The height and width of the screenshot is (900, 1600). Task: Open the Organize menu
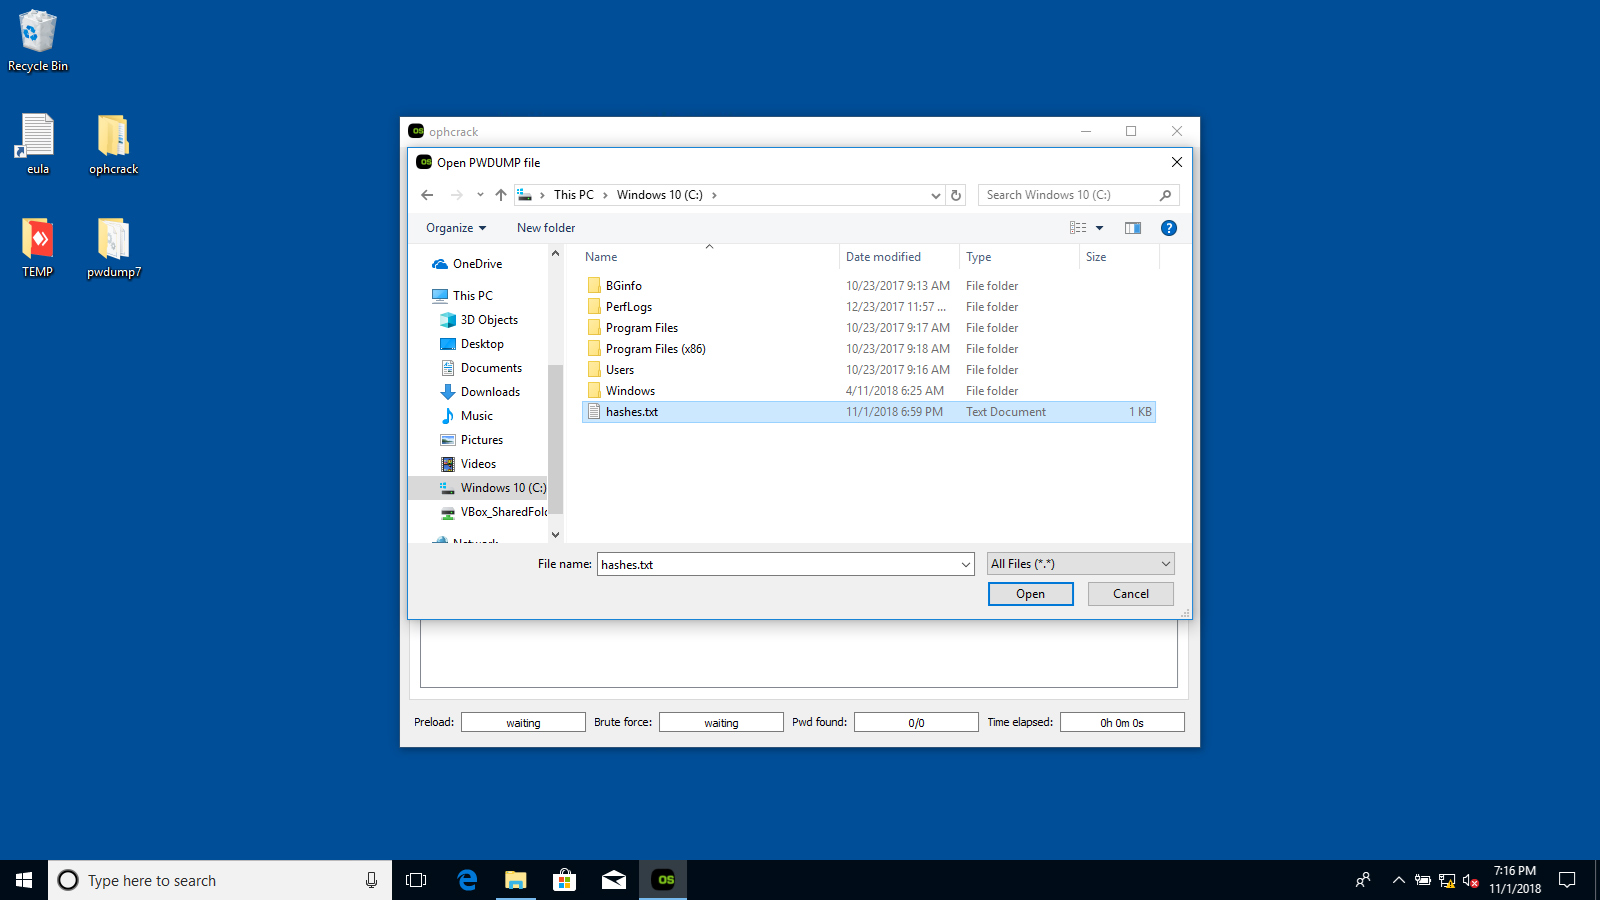click(456, 228)
